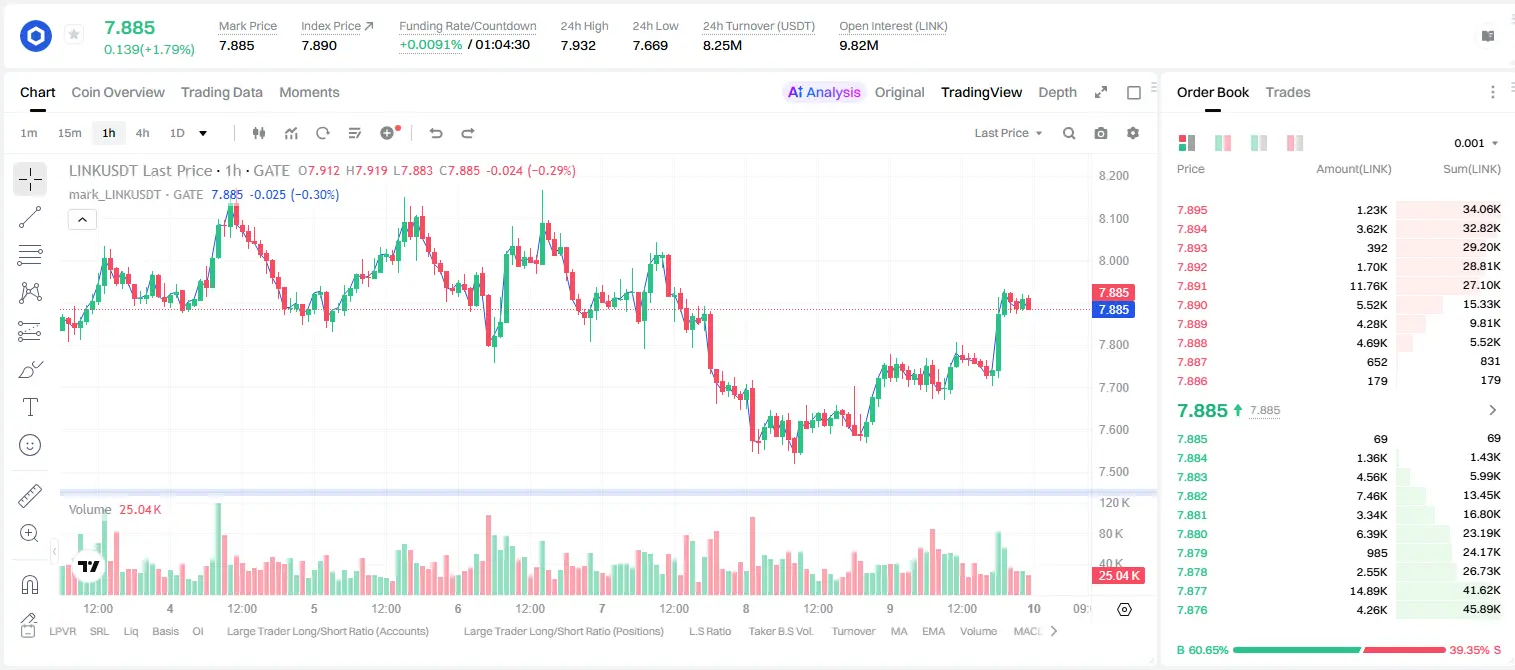Image resolution: width=1515 pixels, height=670 pixels.
Task: Add LINK to favorites with star
Action: pyautogui.click(x=74, y=35)
